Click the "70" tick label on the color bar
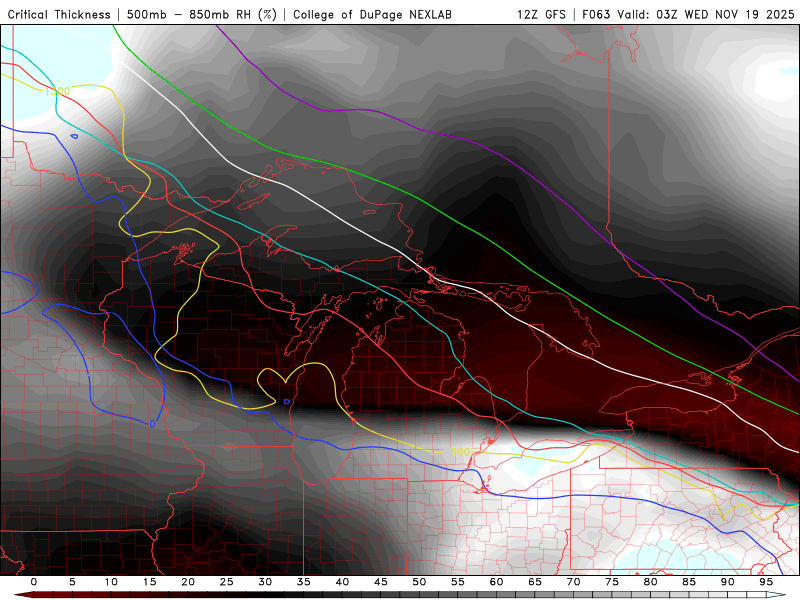The width and height of the screenshot is (800, 600). [x=573, y=582]
